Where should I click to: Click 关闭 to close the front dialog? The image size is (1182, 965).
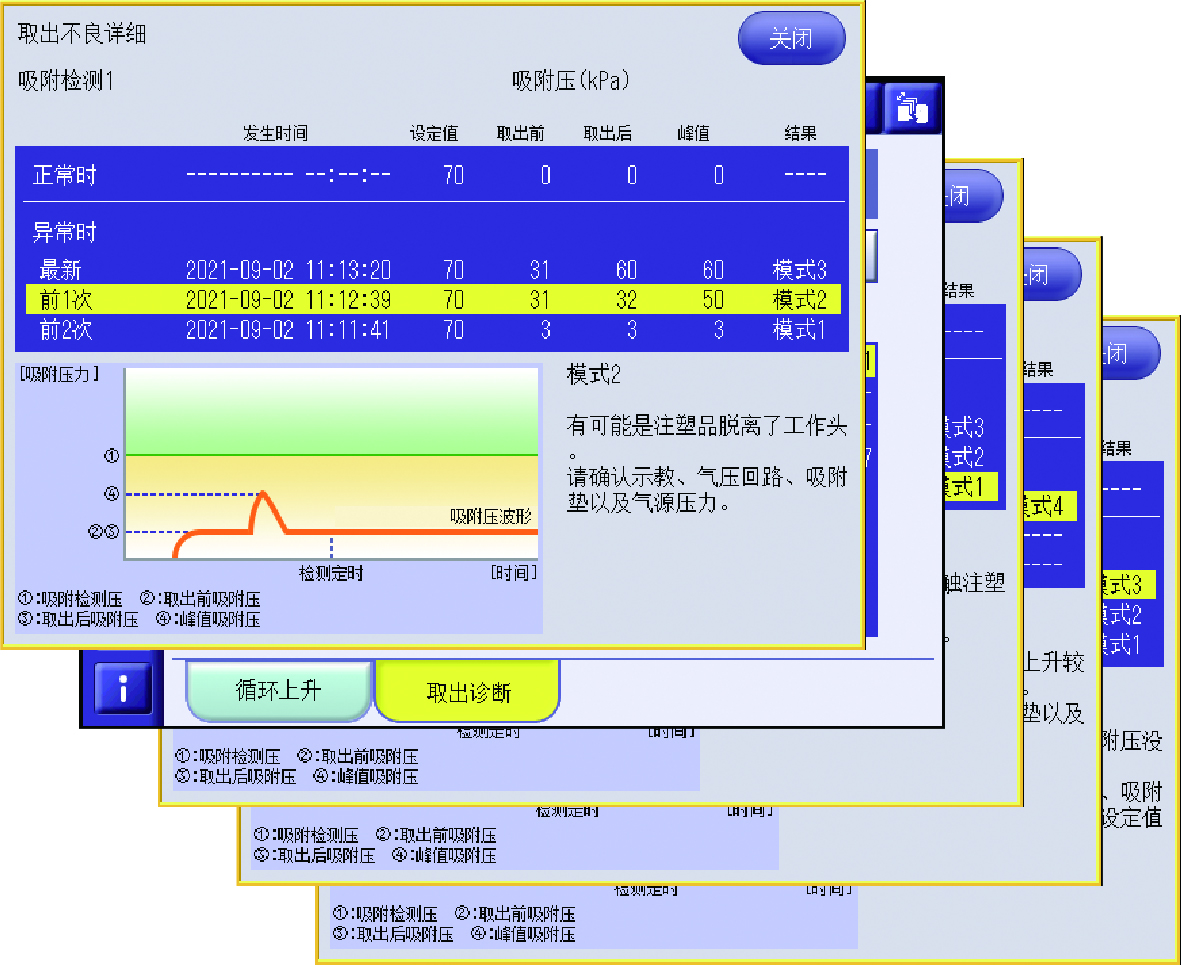(791, 37)
